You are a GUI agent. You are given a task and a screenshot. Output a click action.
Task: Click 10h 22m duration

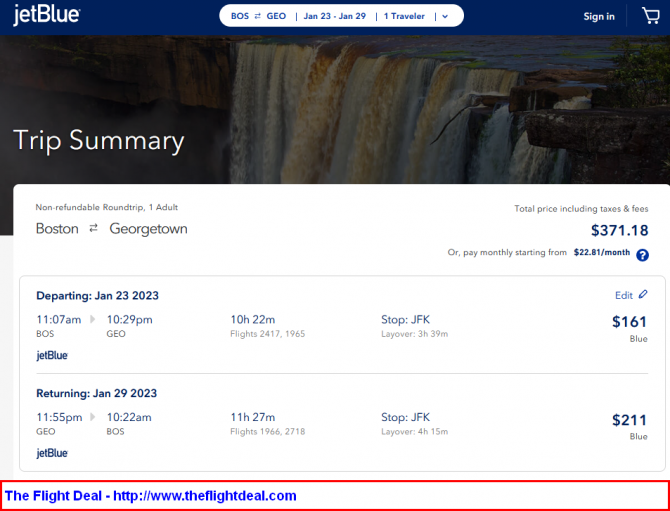tap(253, 320)
